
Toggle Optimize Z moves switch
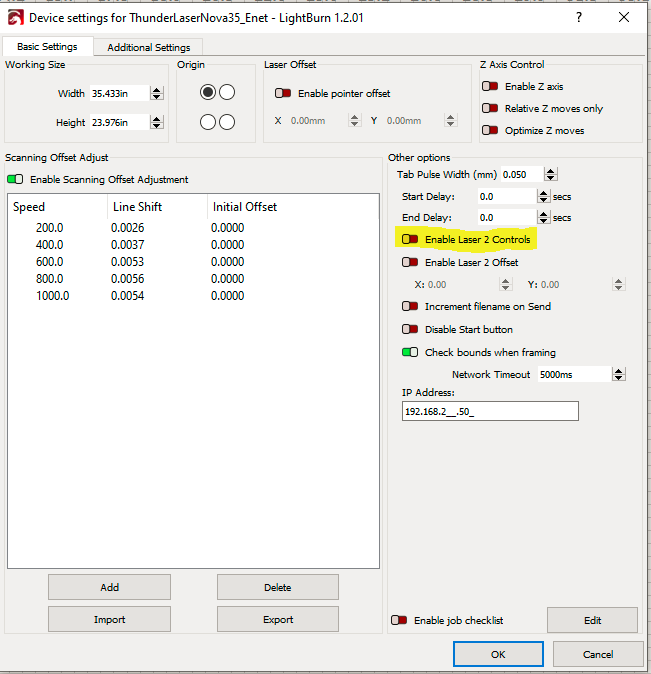point(490,130)
